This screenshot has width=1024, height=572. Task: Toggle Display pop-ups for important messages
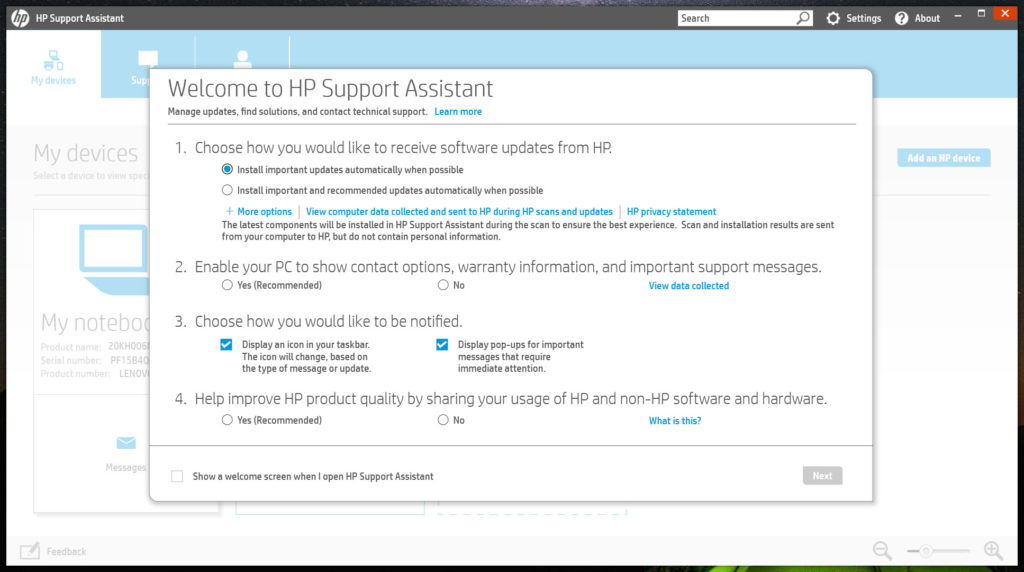pyautogui.click(x=442, y=344)
